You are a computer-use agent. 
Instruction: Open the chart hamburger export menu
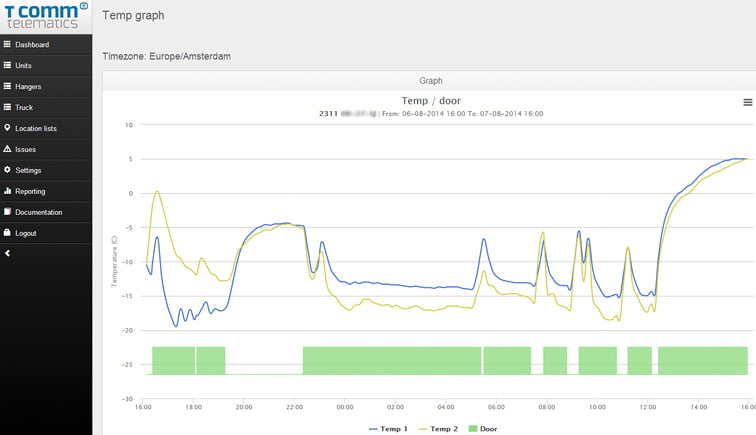747,102
